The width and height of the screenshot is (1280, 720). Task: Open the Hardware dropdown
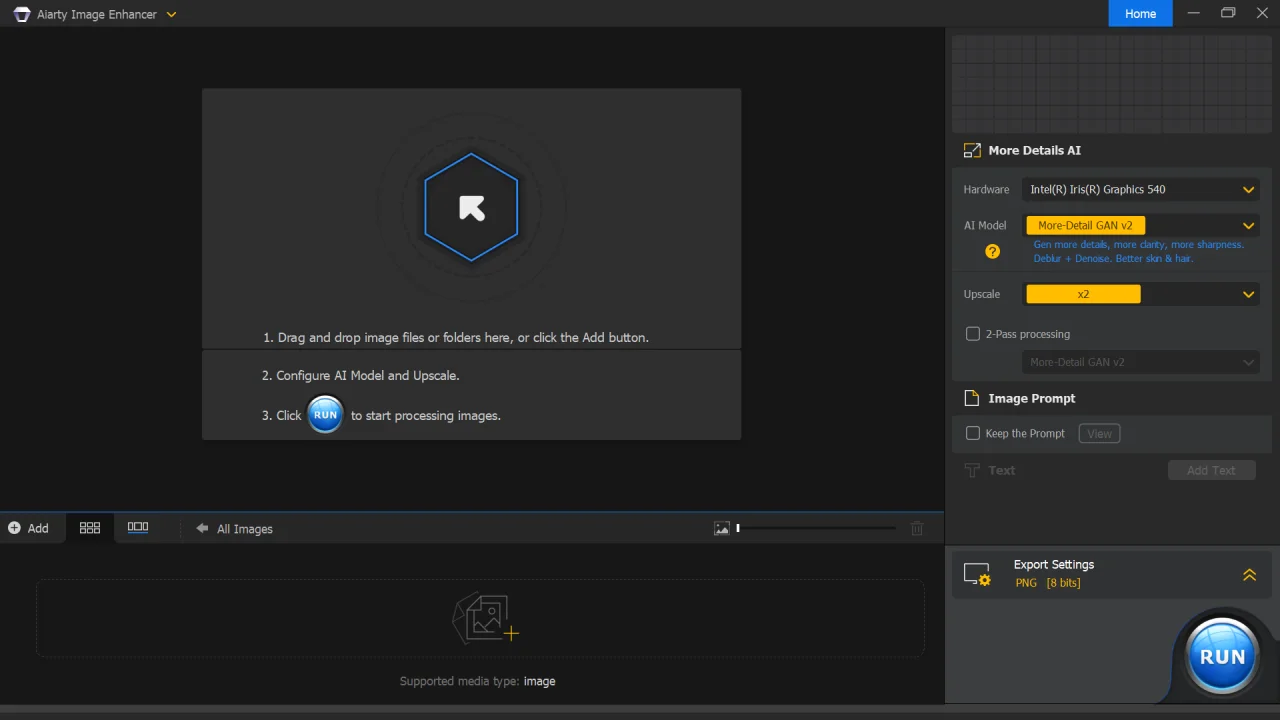[1142, 189]
